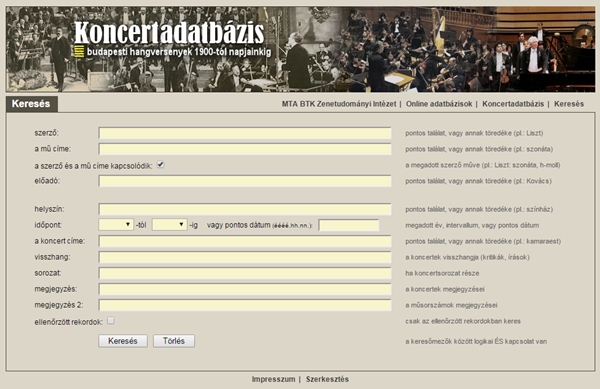Click the Koncertadatbázis banner title

point(169,33)
